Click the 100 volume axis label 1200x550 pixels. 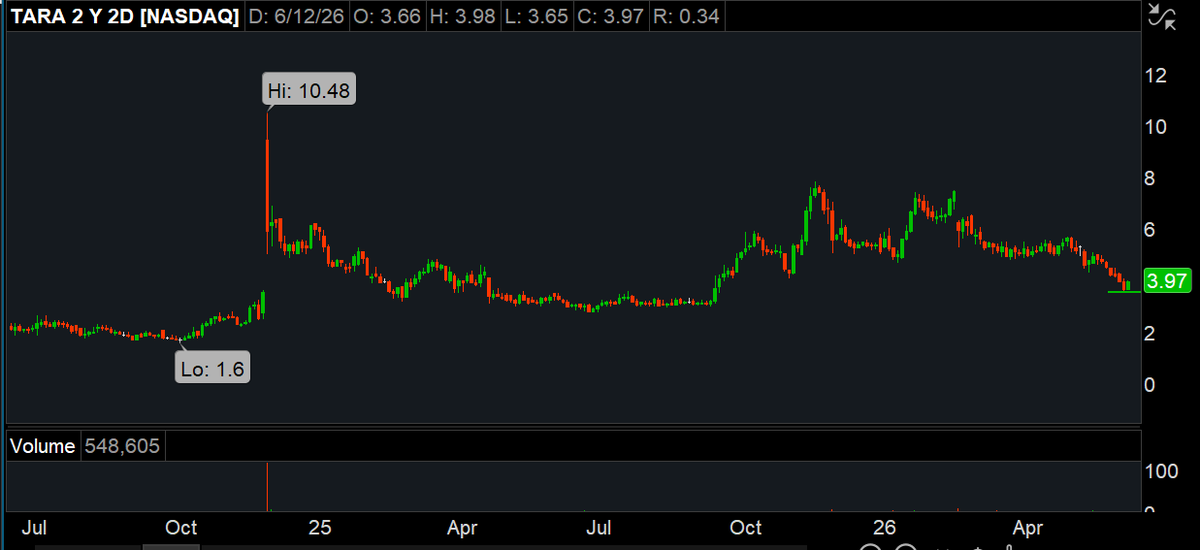coord(1161,471)
